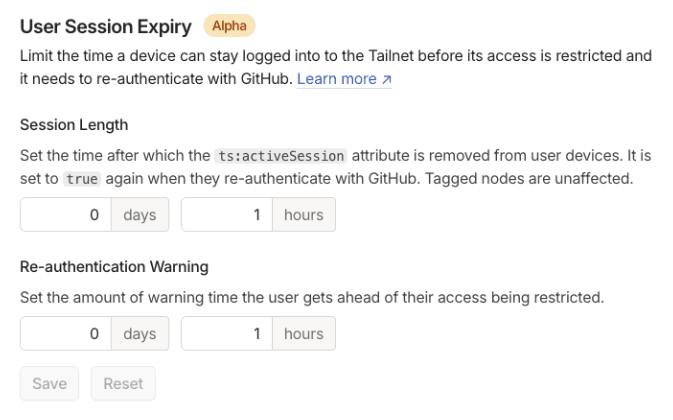Focus the Session Length days field
The image size is (673, 420).
65,215
